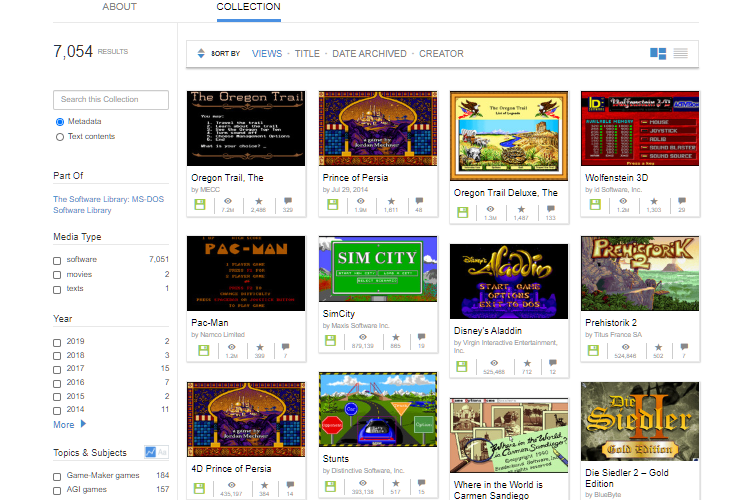Open Where in the World is Carmen Sandiego thumbnail
750x500 pixels.
coord(509,435)
